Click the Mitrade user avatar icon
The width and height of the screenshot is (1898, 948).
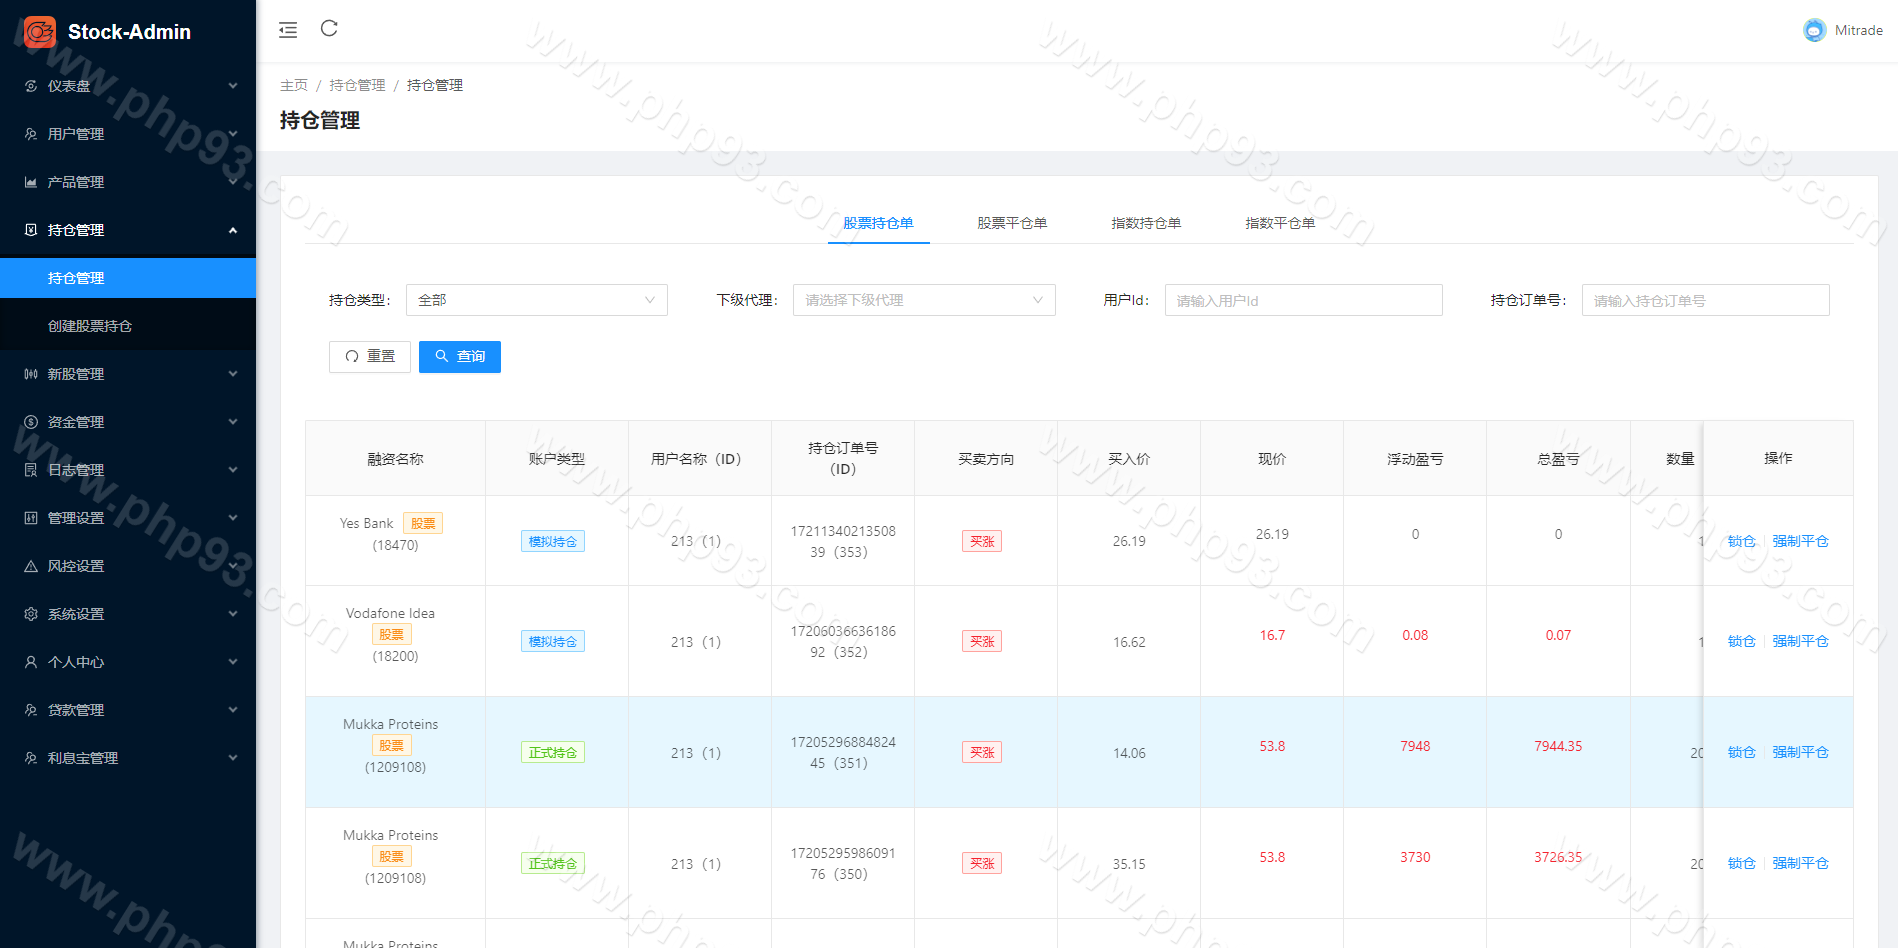tap(1814, 31)
